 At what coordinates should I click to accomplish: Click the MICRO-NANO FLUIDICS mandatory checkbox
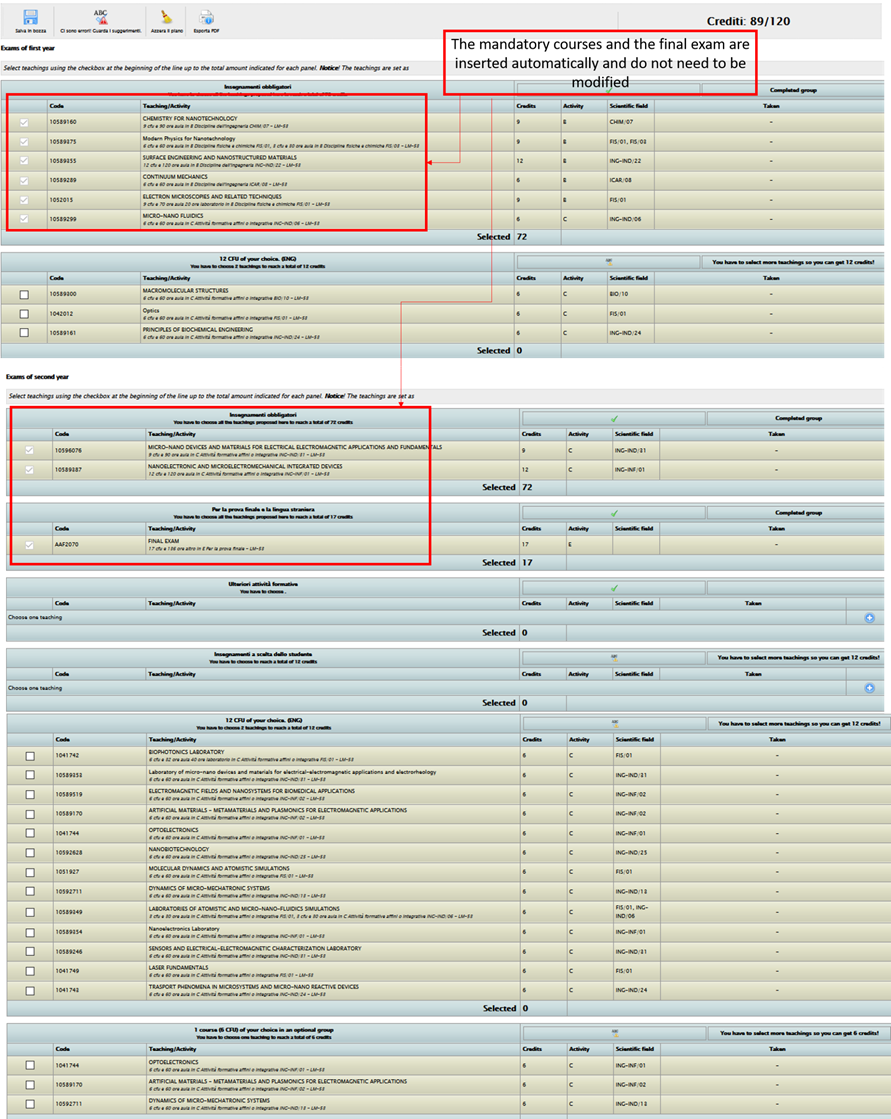24,219
